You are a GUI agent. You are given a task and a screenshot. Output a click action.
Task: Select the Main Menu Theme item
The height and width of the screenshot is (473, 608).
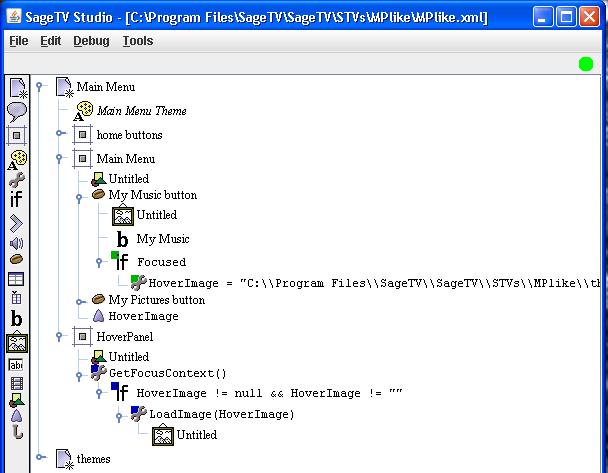click(x=141, y=111)
